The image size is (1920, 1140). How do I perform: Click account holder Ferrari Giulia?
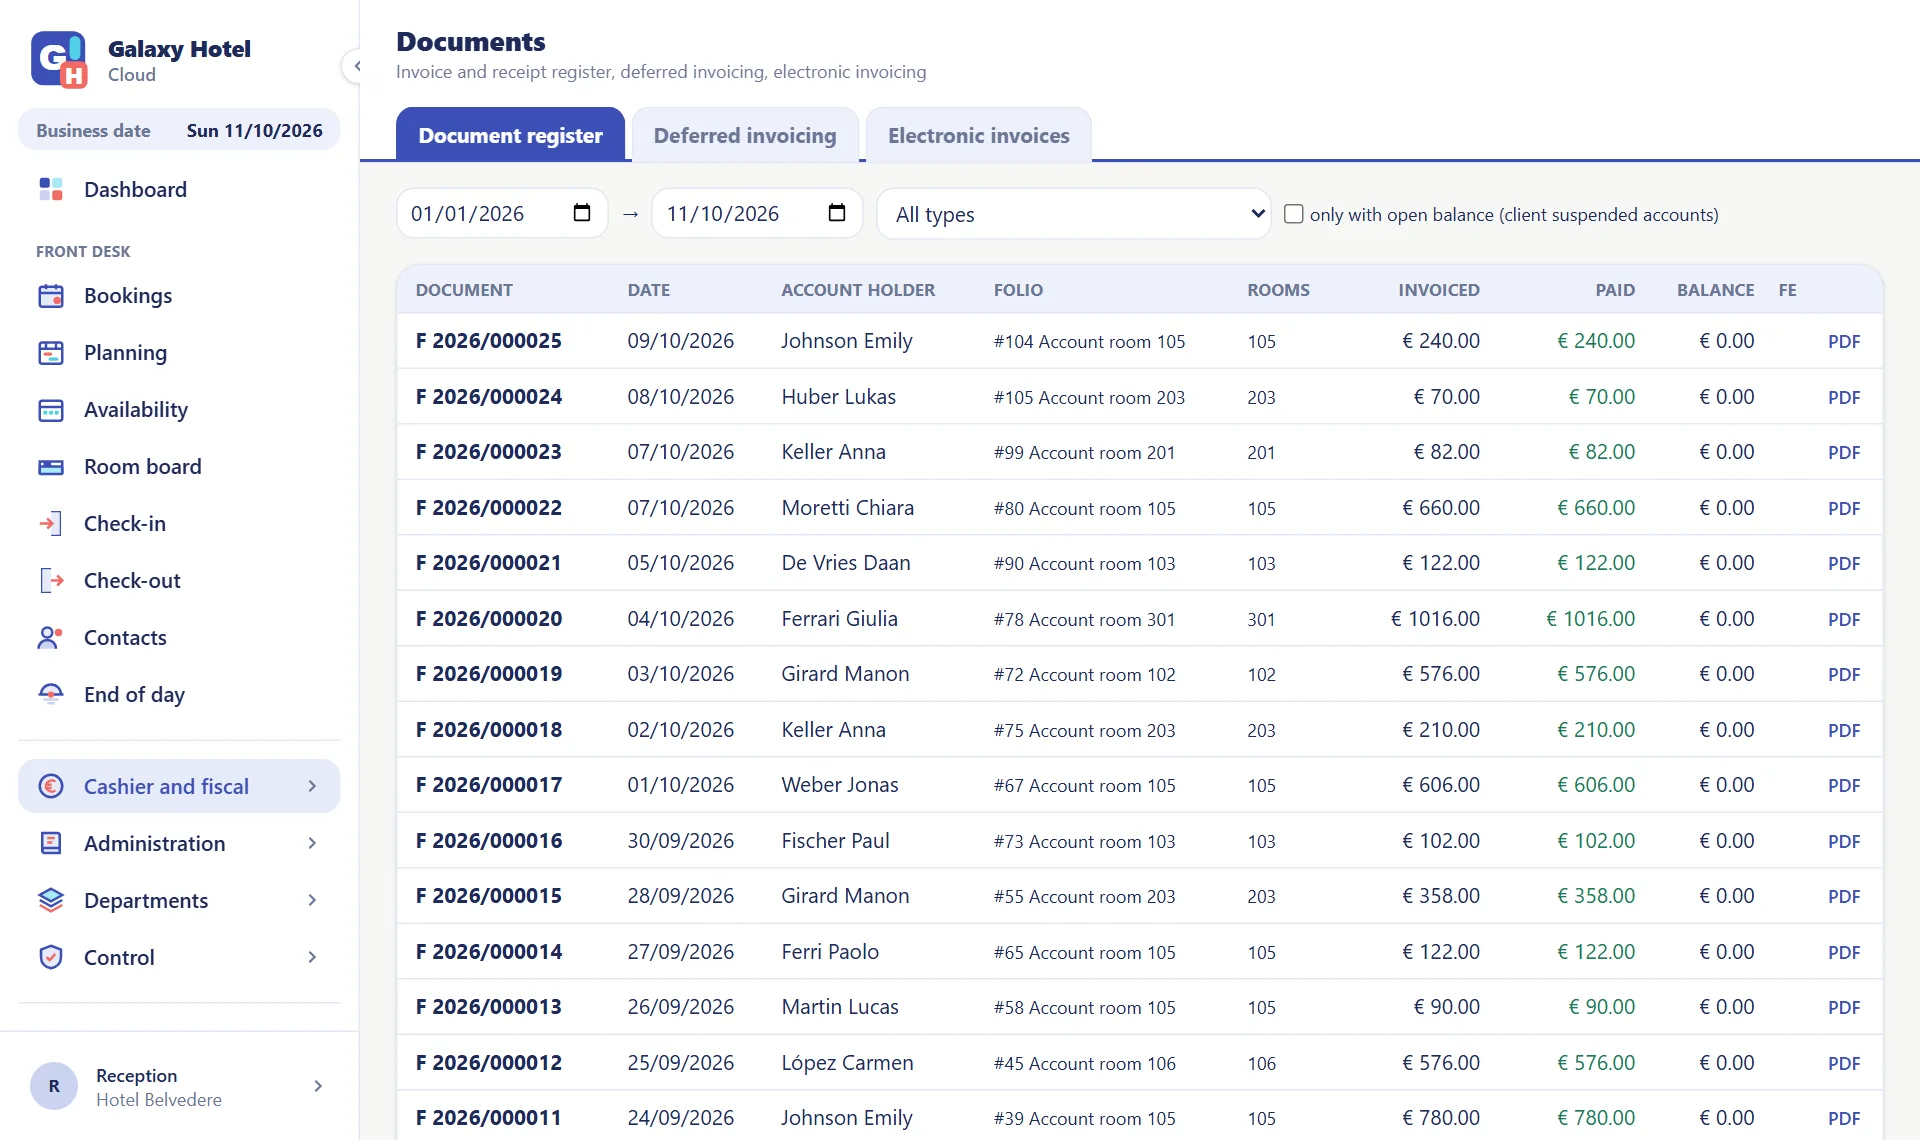(839, 619)
